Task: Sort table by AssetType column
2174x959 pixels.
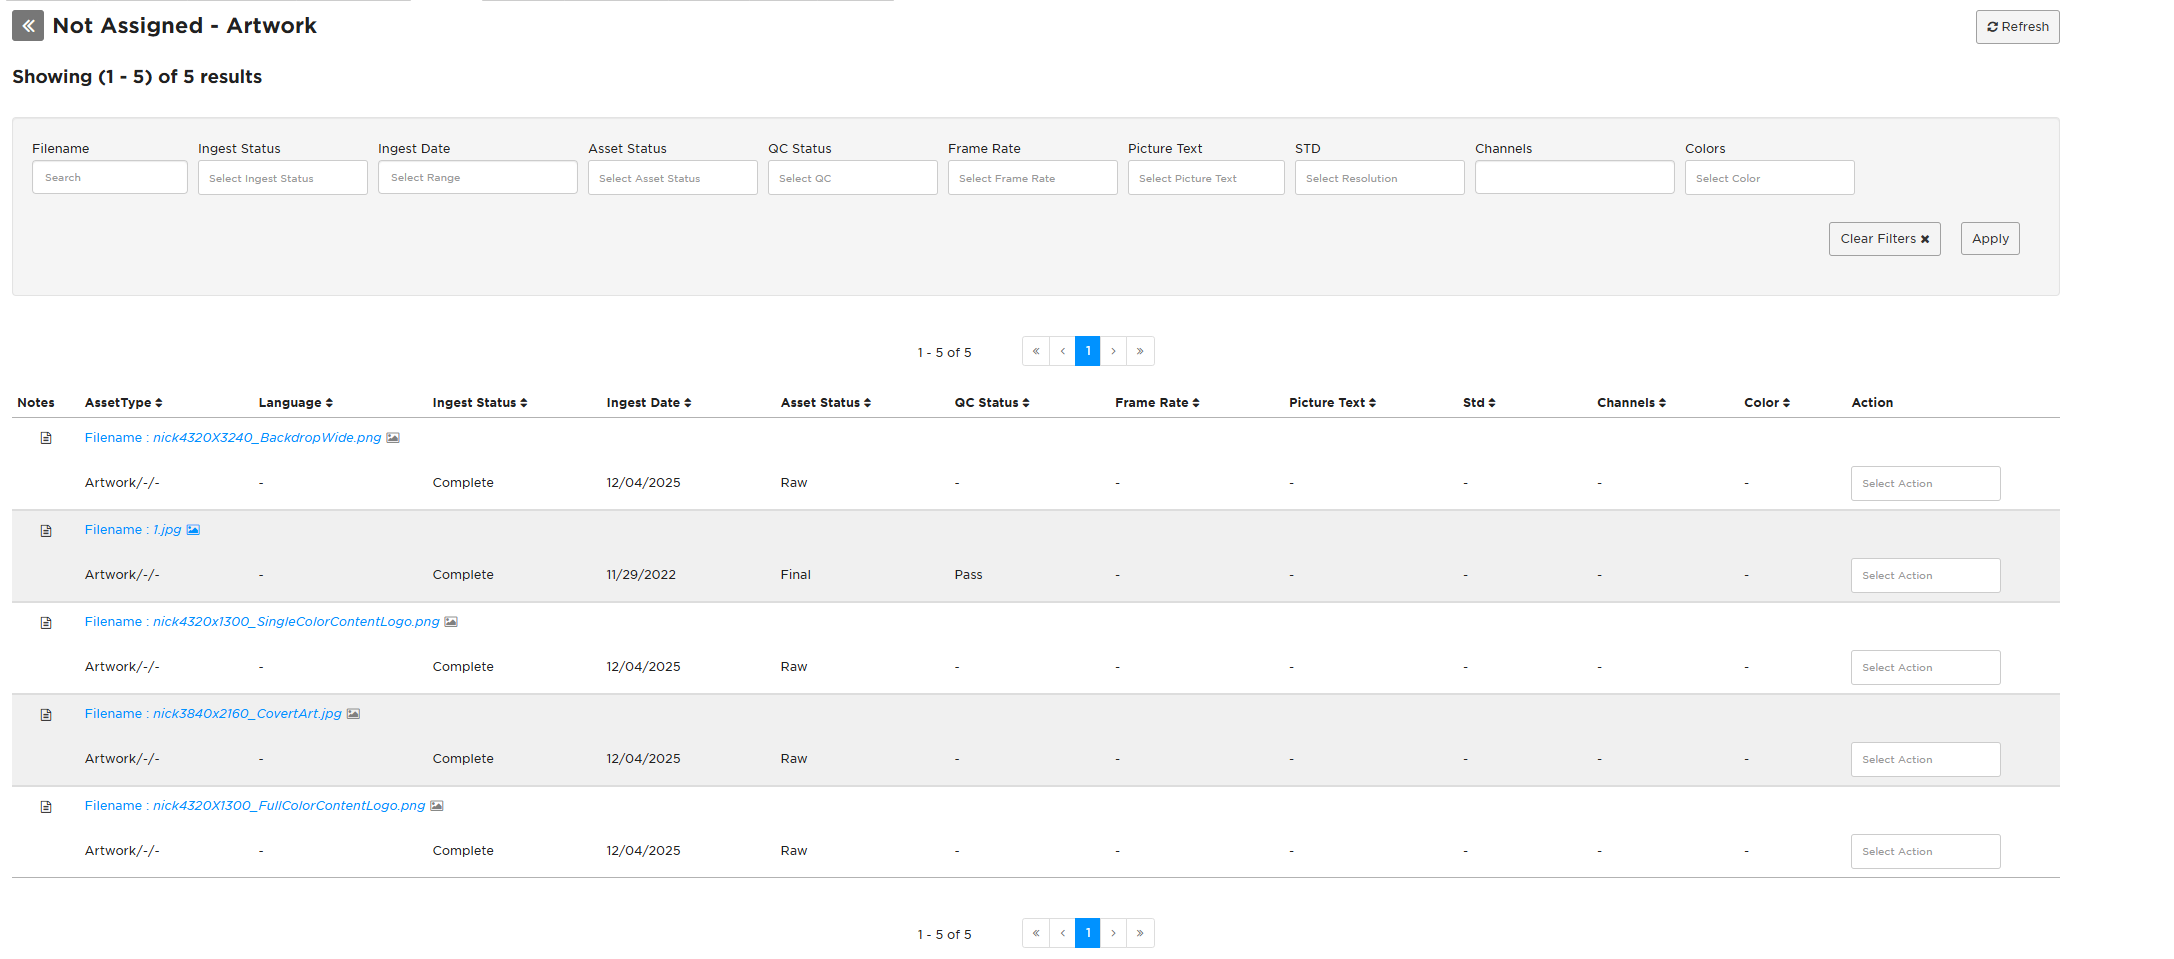Action: (123, 403)
